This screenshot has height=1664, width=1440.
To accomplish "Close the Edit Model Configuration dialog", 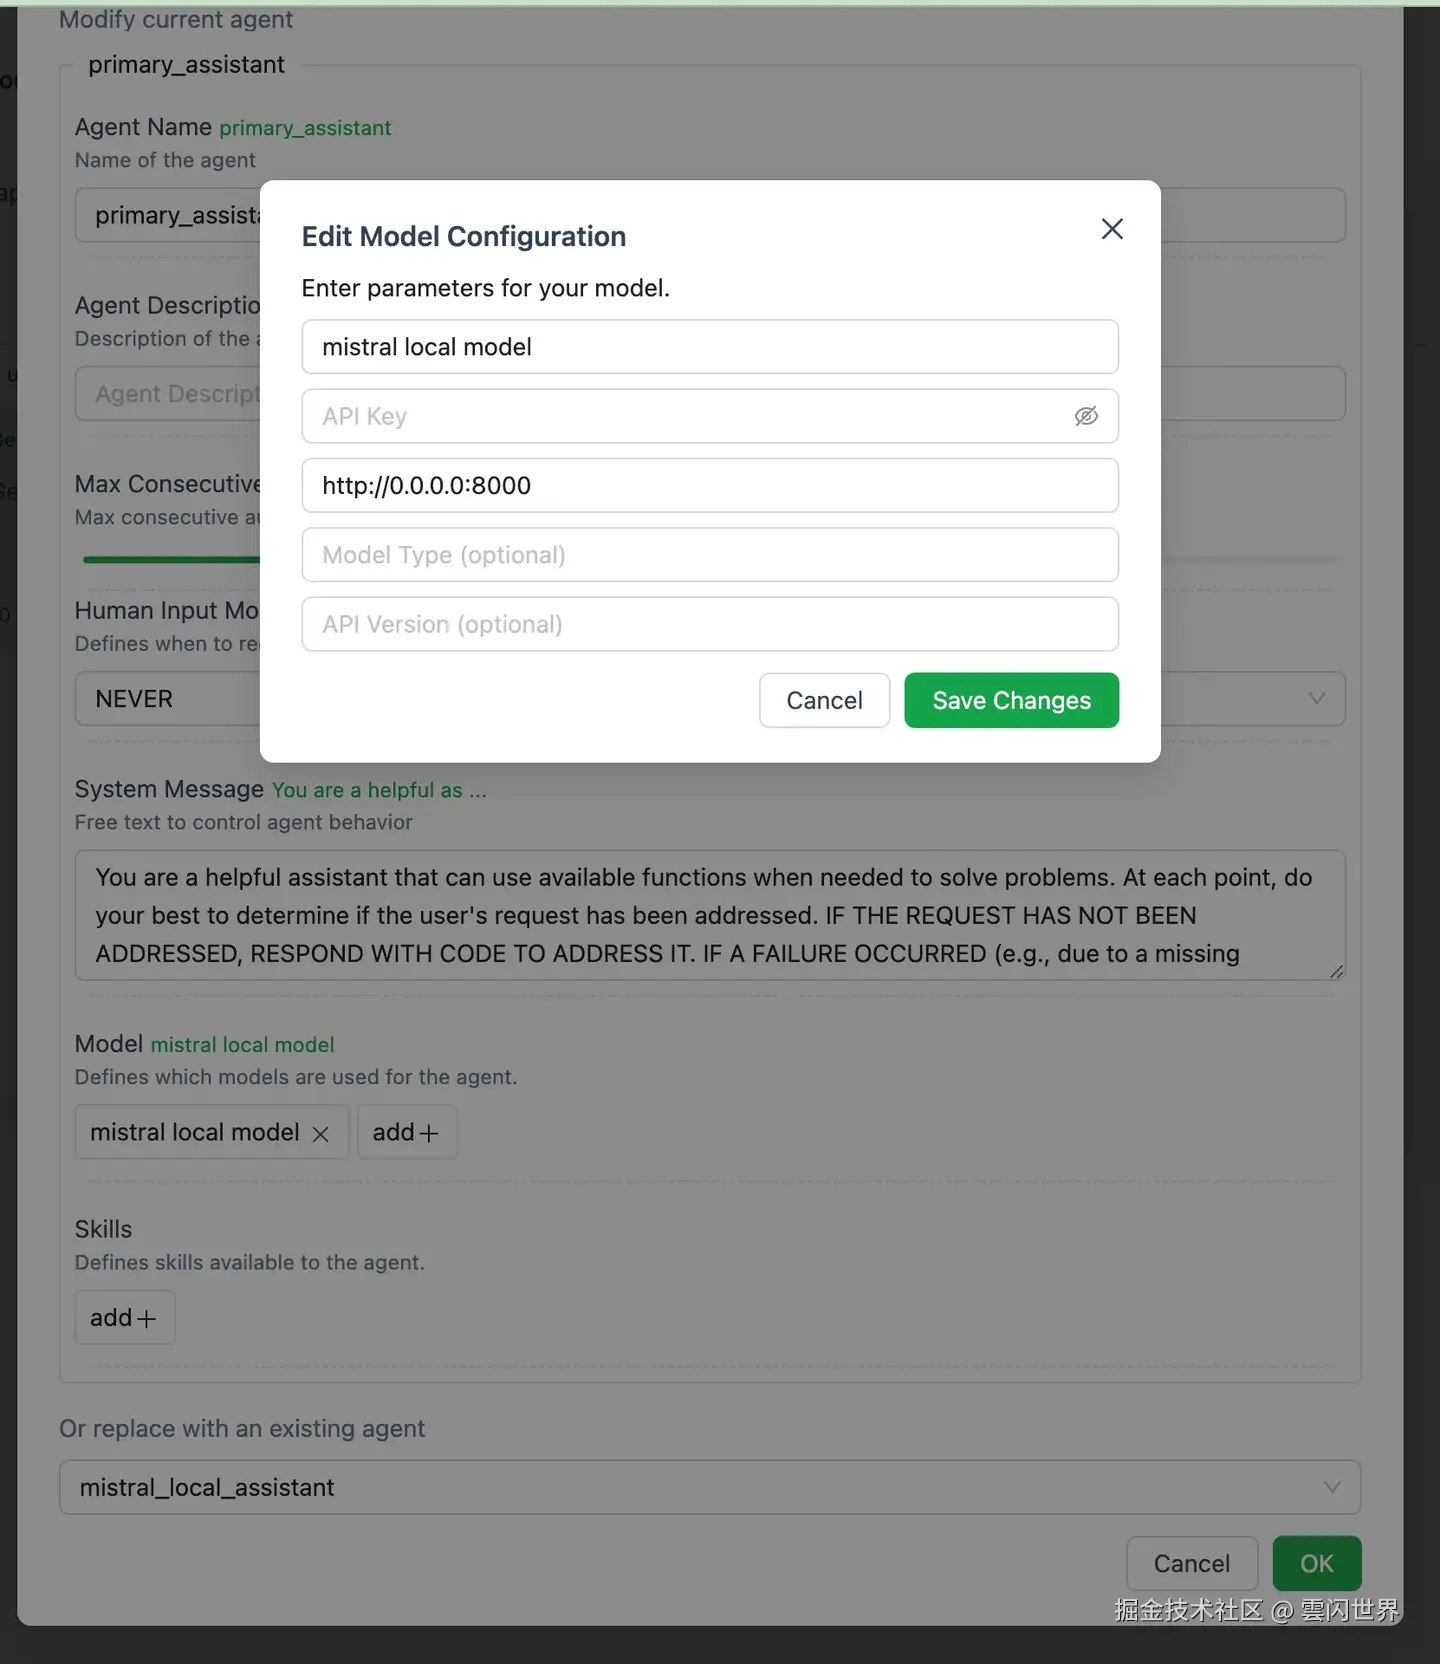I will click(x=1112, y=229).
